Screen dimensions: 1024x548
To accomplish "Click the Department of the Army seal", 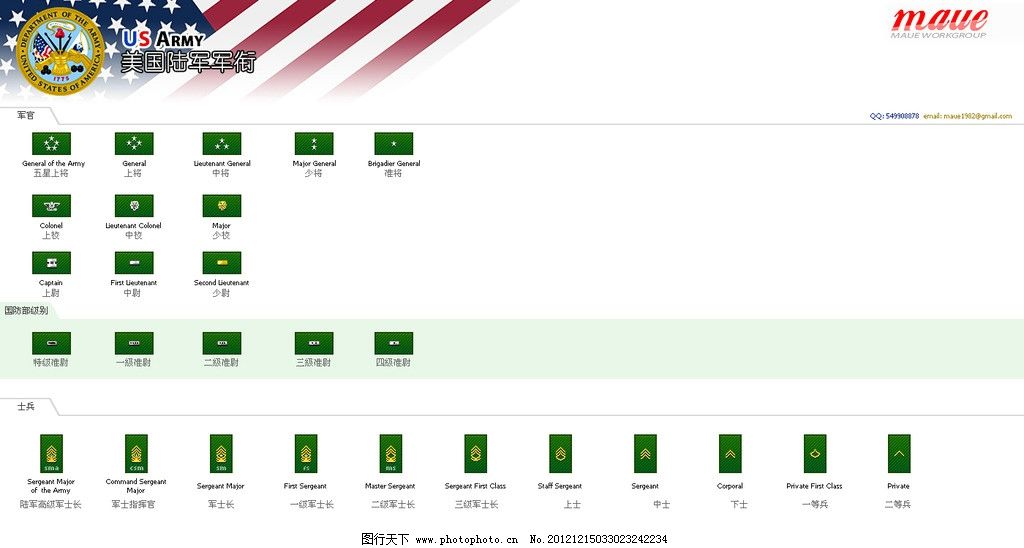I will 62,51.
